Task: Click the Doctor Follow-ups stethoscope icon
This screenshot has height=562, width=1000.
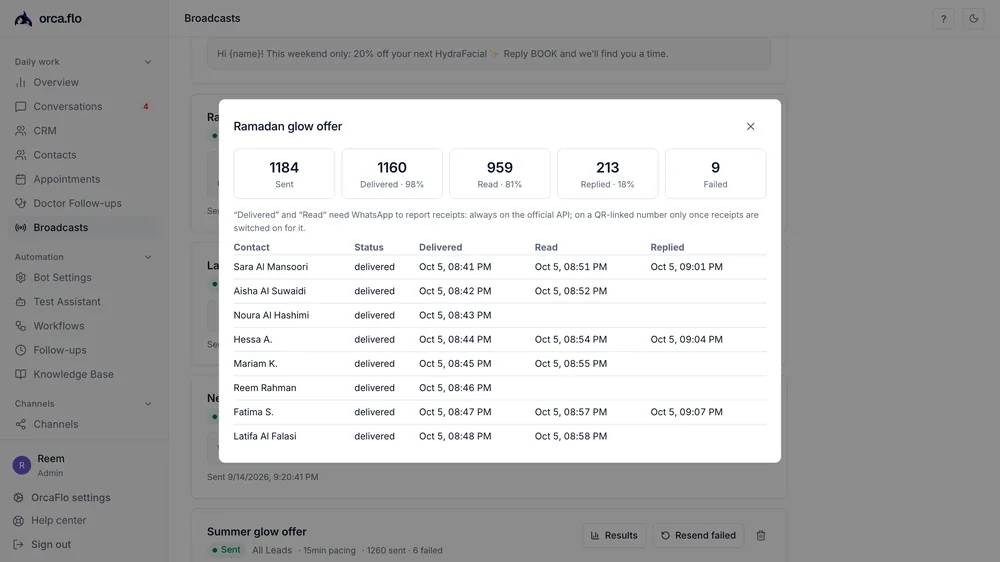Action: (21, 203)
